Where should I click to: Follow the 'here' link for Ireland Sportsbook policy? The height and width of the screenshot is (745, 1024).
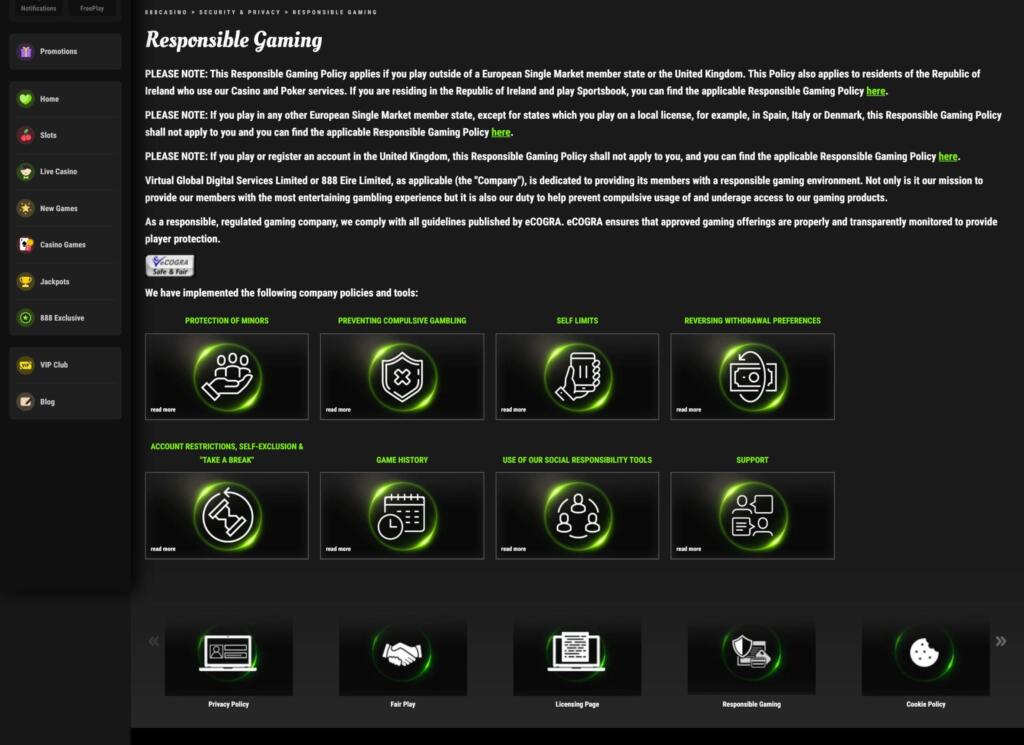[876, 91]
